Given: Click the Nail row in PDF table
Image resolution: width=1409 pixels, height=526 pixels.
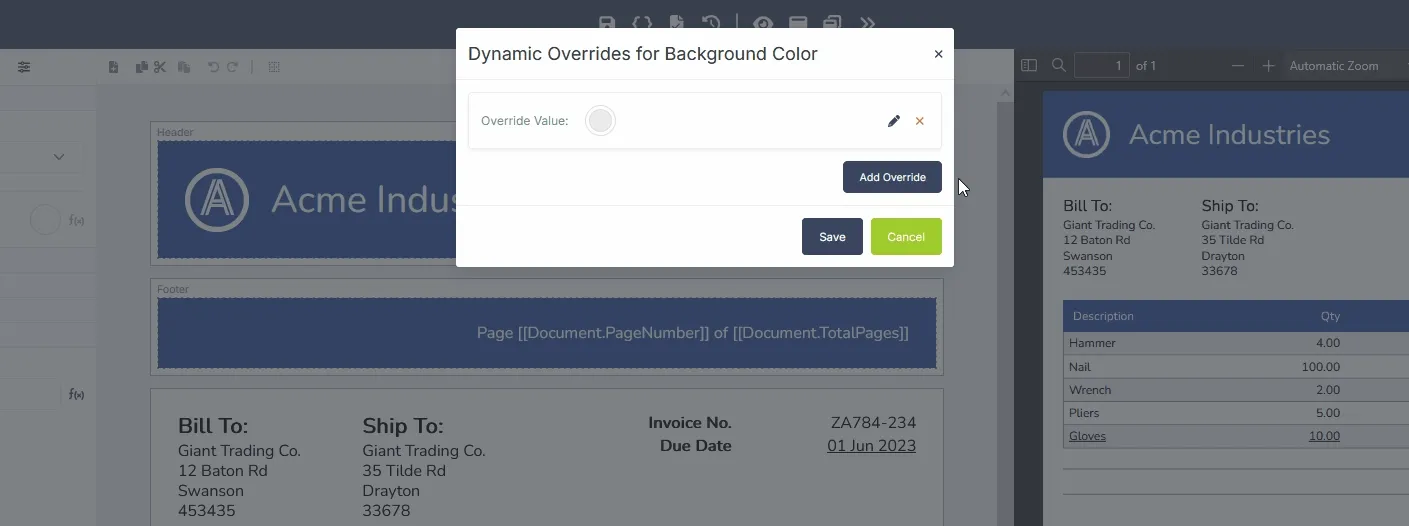Looking at the screenshot, I should [1235, 367].
